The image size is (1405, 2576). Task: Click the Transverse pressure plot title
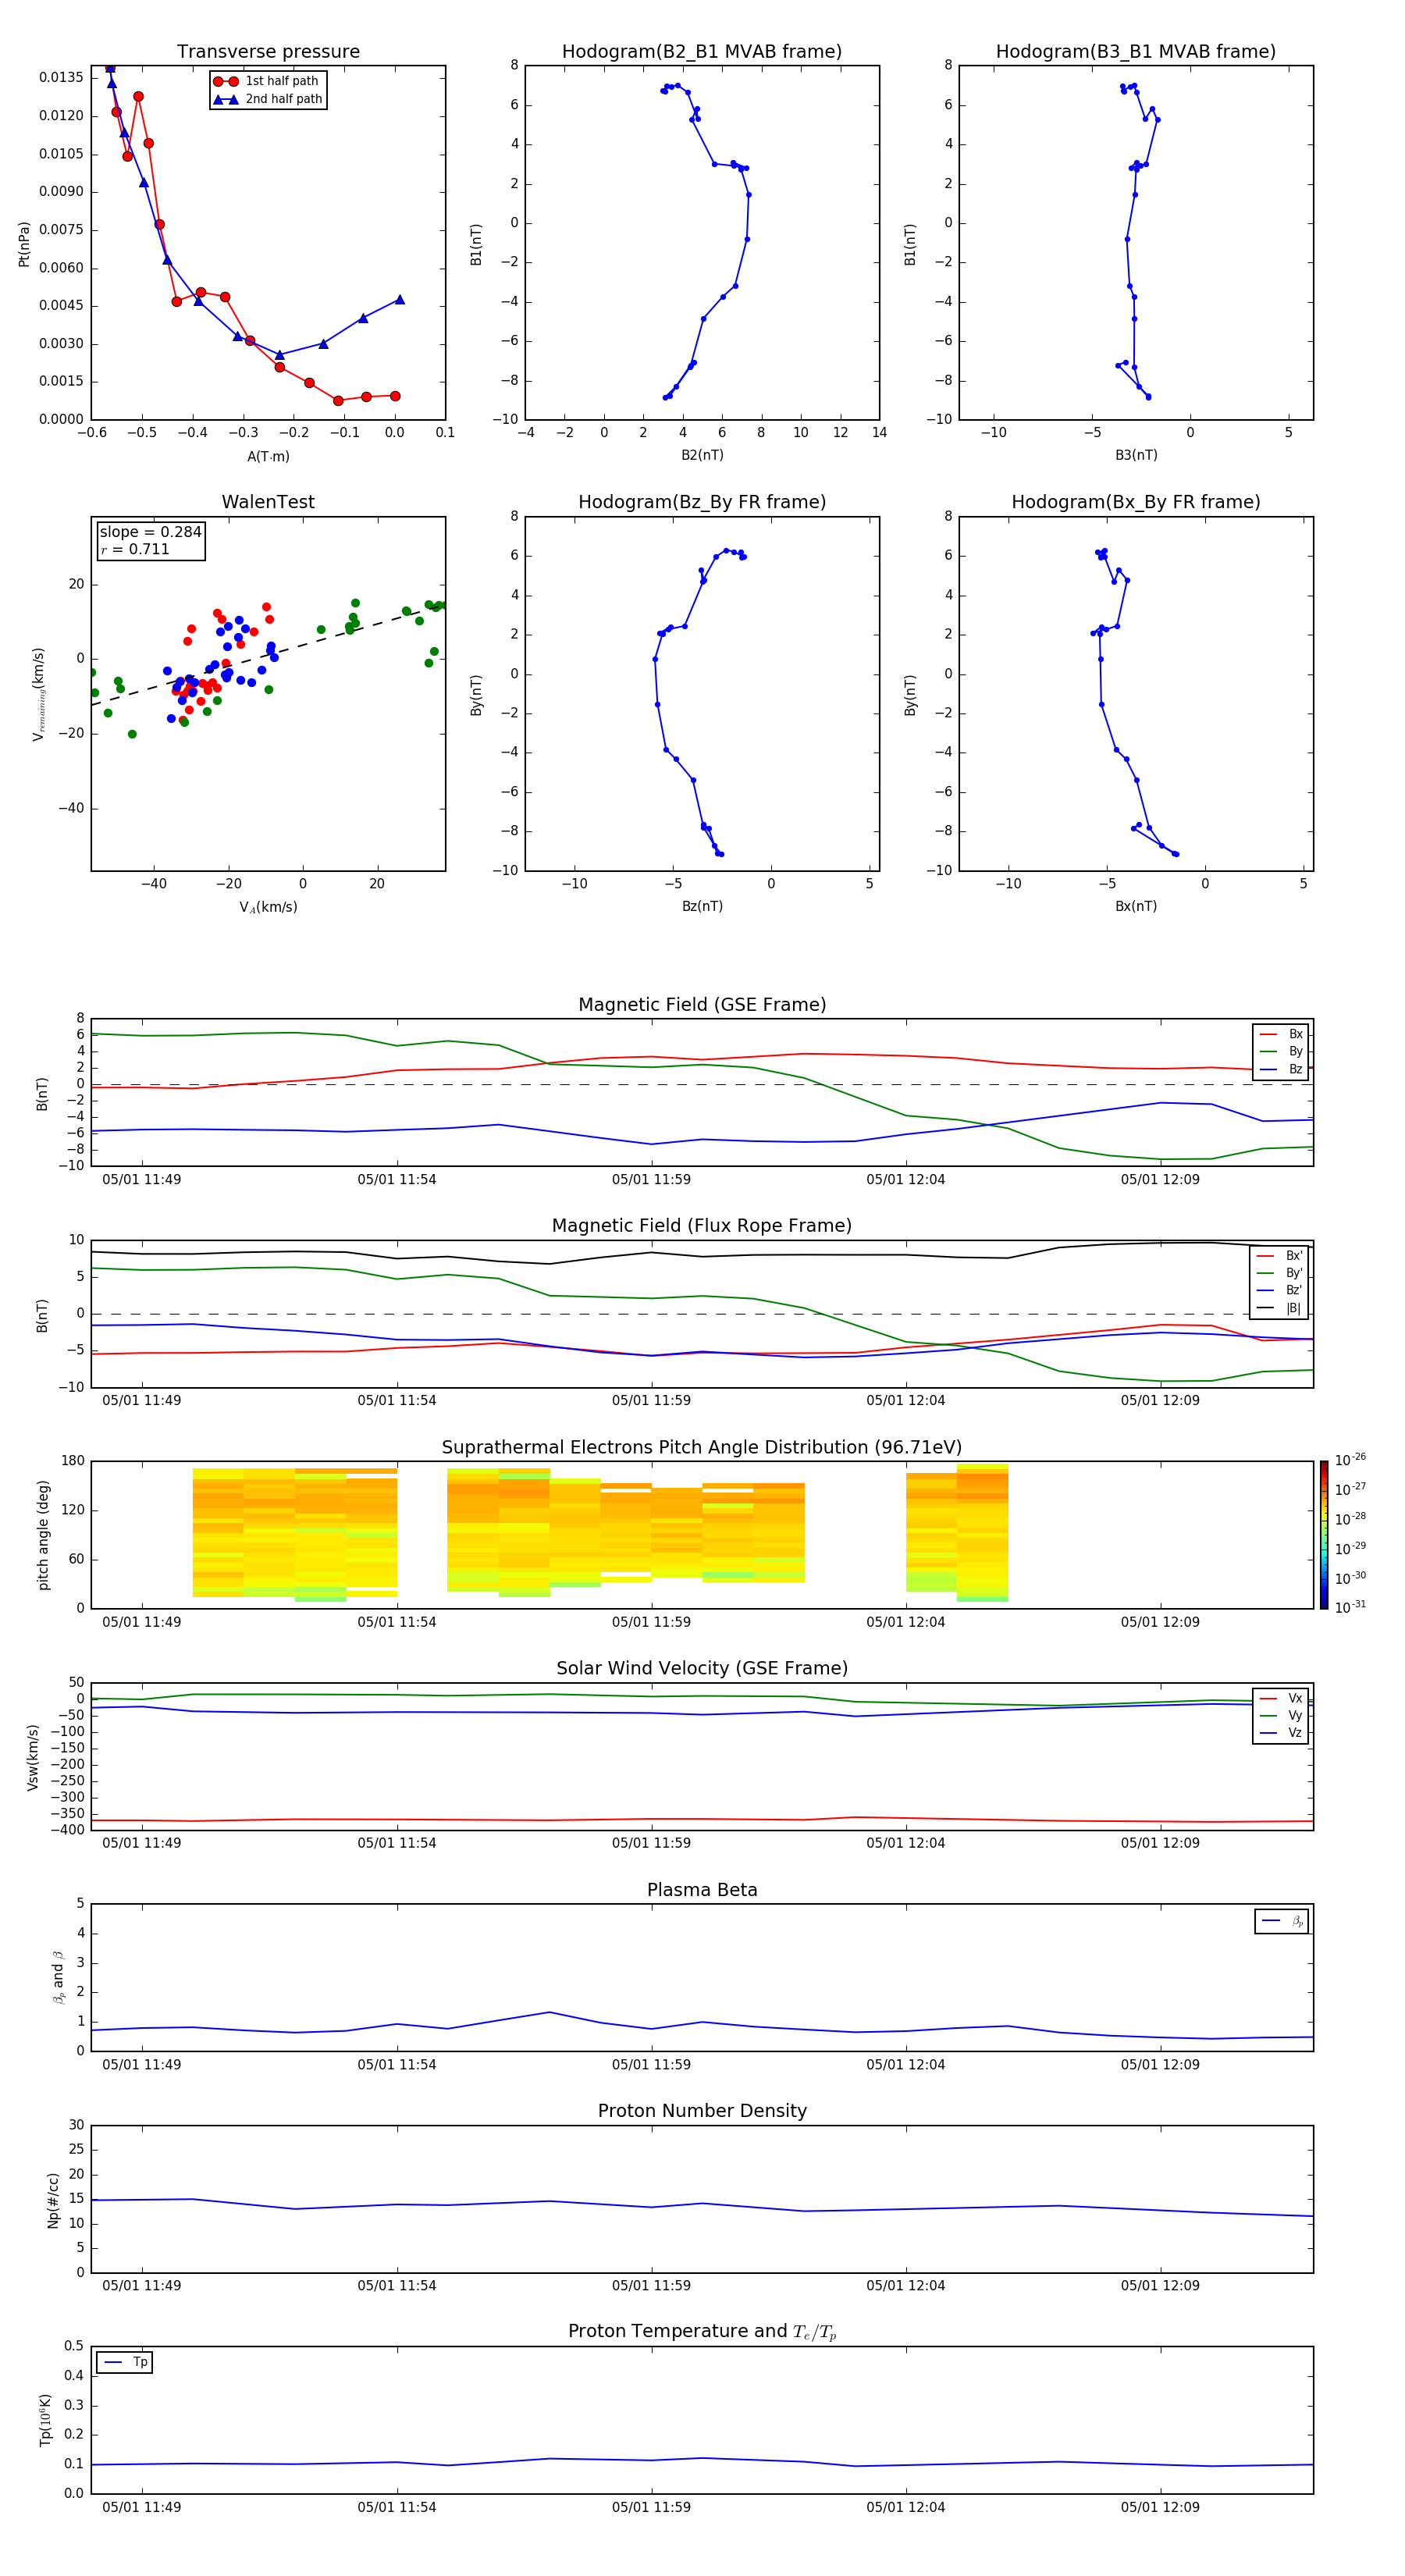point(268,52)
